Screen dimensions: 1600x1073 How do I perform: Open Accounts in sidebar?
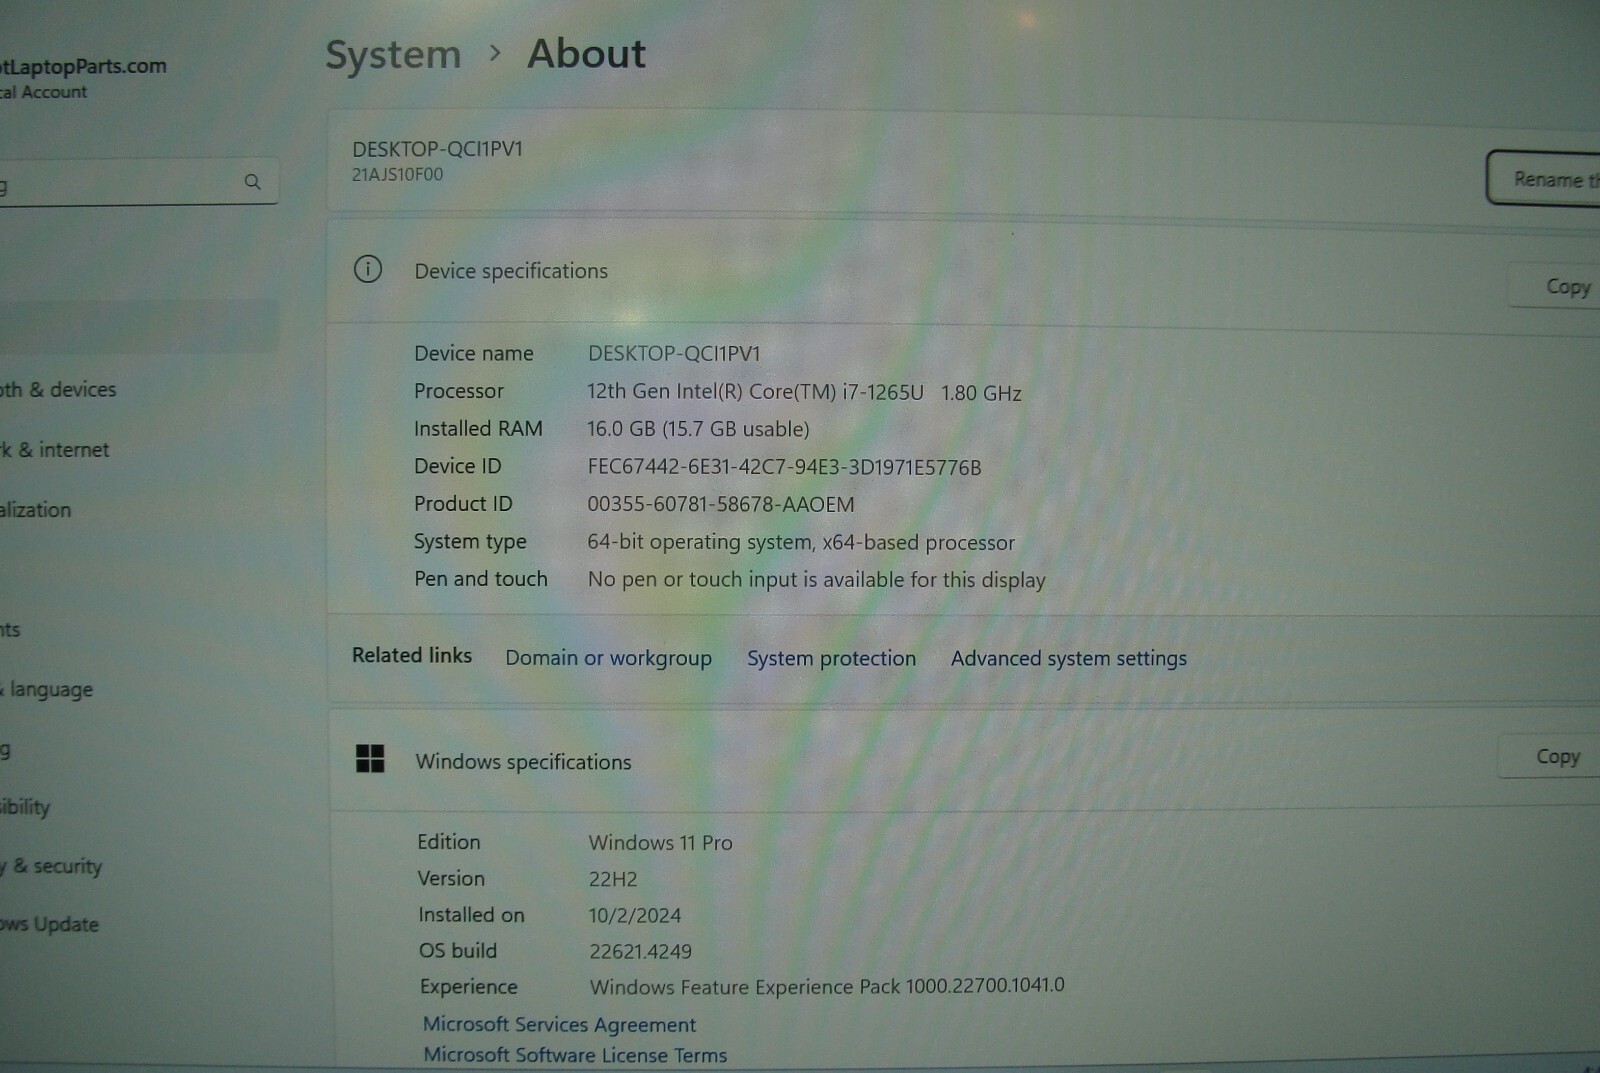(x=10, y=630)
